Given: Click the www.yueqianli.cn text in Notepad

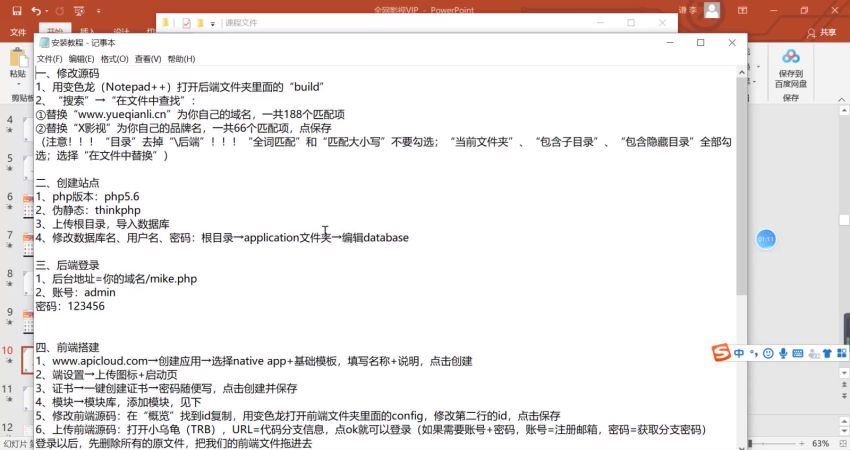Looking at the screenshot, I should coord(122,114).
